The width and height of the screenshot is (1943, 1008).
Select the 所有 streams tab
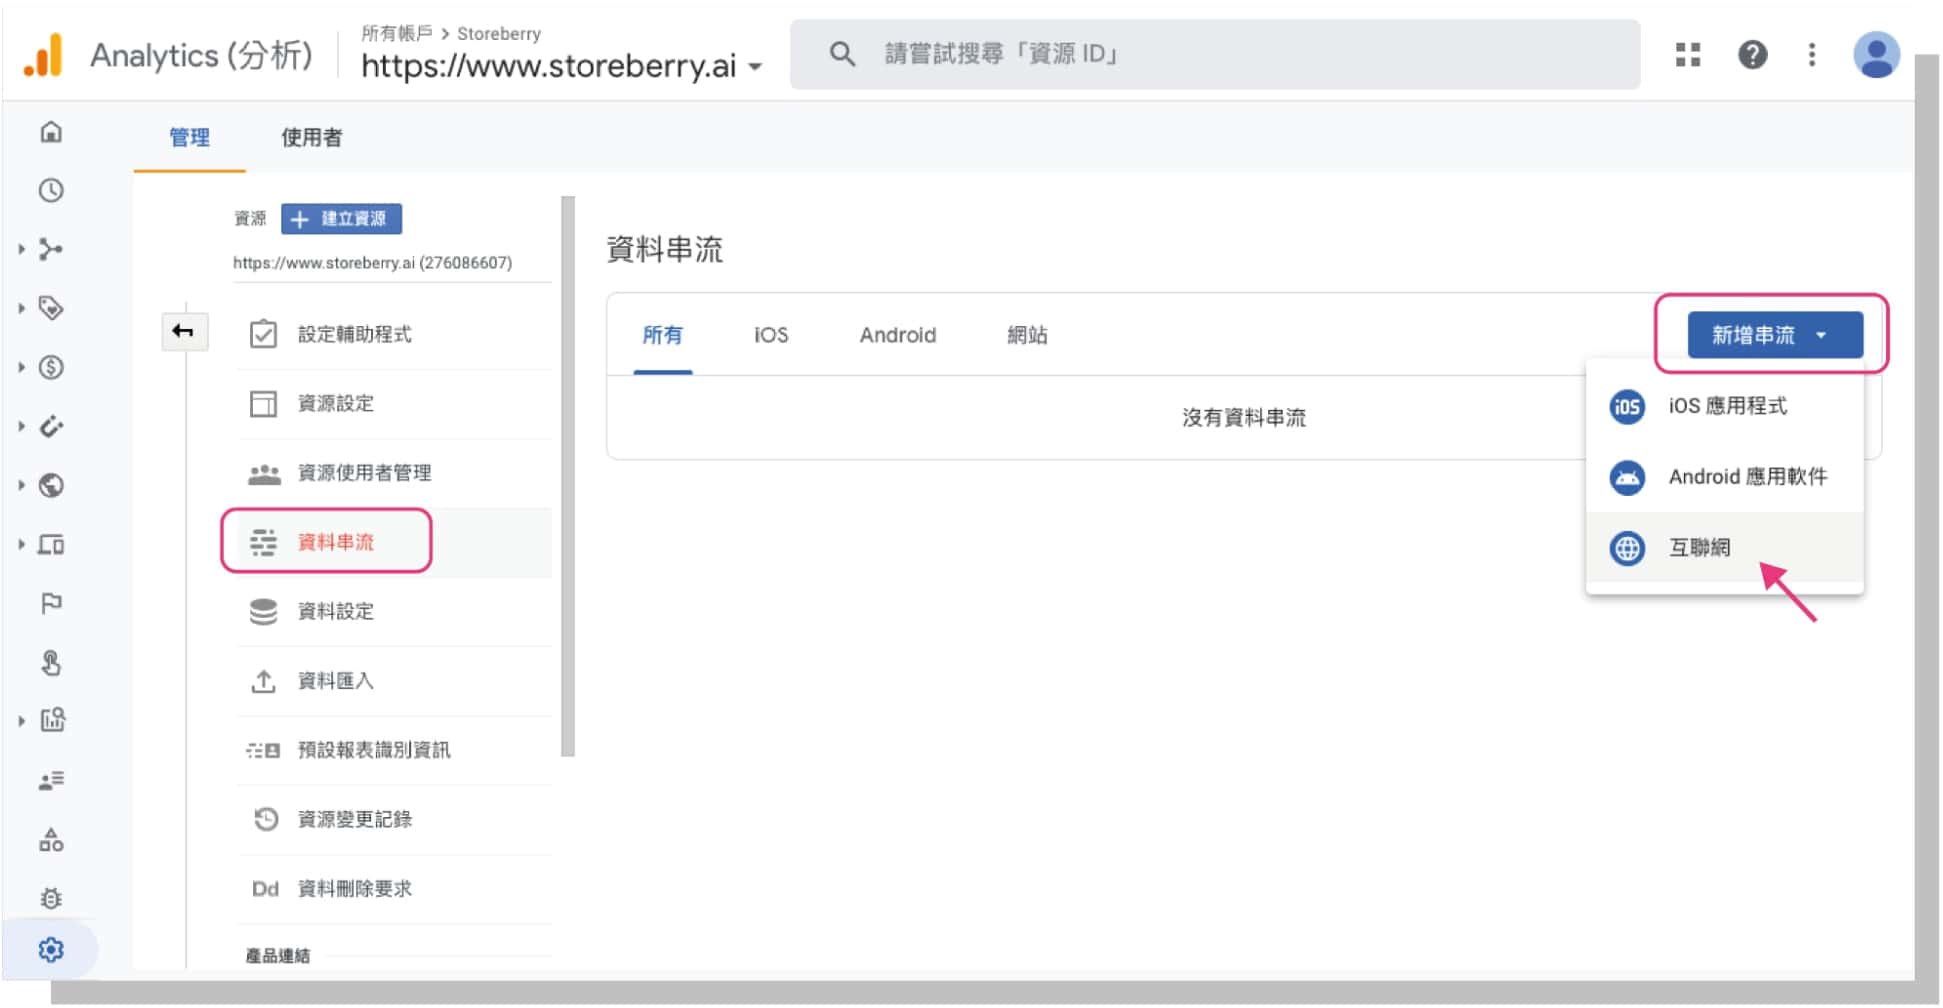click(x=662, y=335)
